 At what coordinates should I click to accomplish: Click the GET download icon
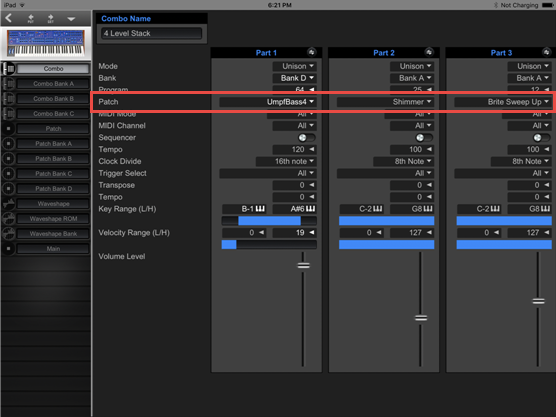pos(50,18)
